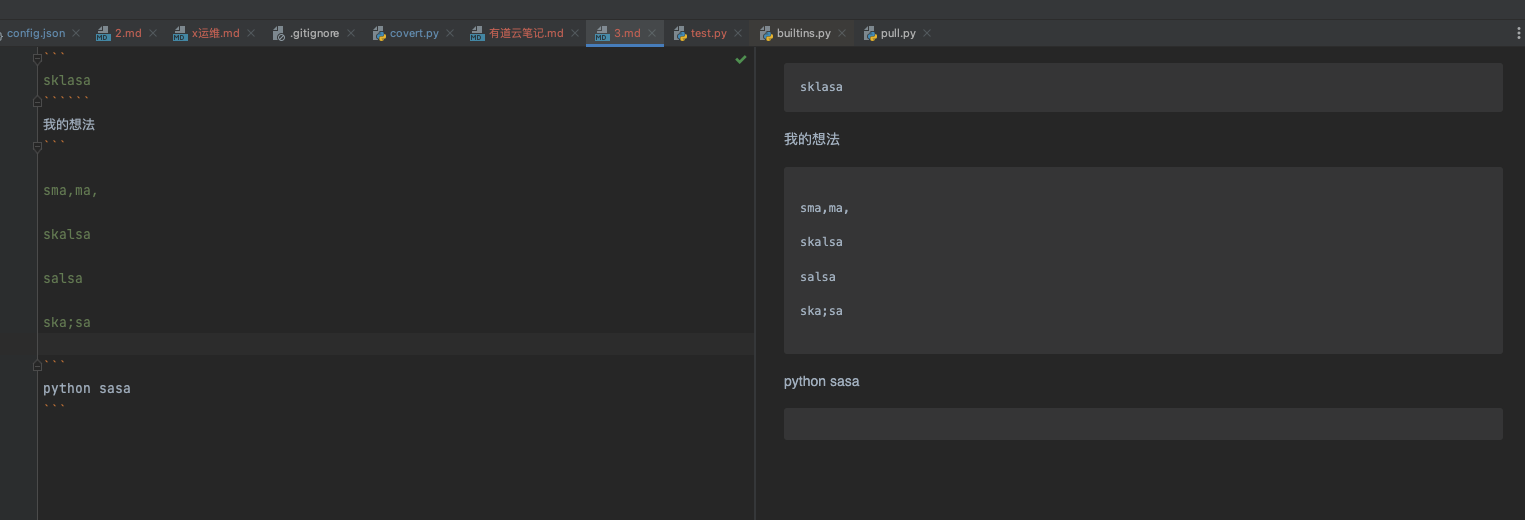Click the green inspection checkmark icon

pos(740,60)
